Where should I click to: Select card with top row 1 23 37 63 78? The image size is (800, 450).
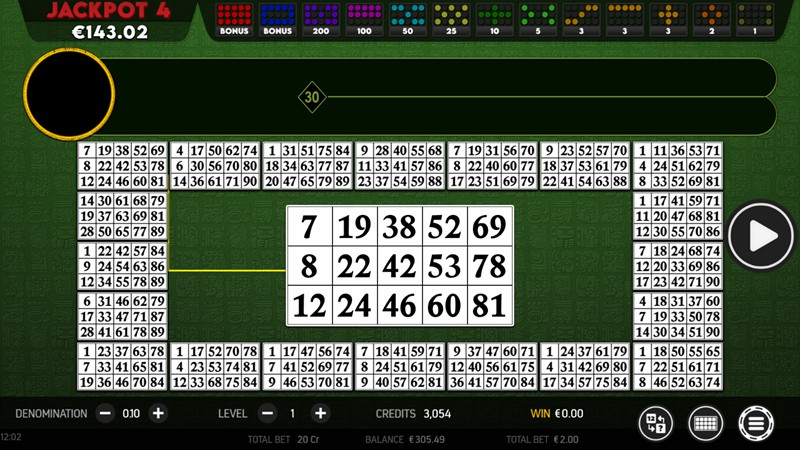[x=122, y=367]
